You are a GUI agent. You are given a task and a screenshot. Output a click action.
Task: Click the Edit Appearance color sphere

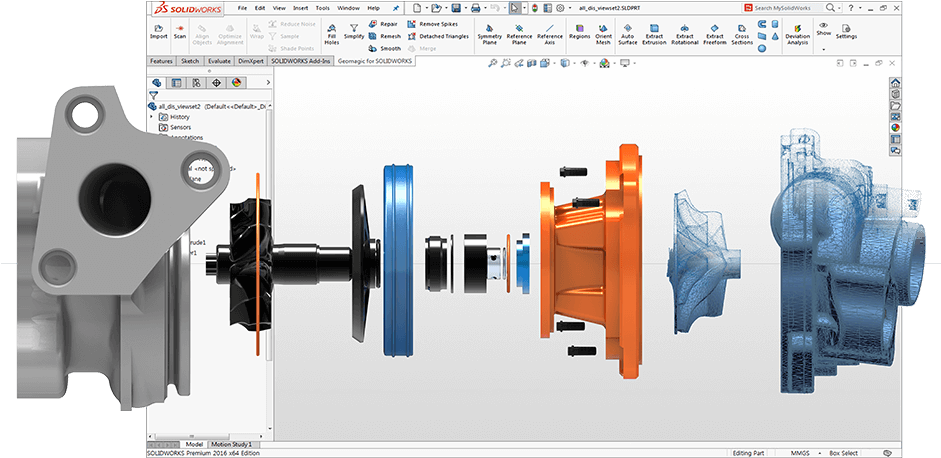tap(604, 62)
